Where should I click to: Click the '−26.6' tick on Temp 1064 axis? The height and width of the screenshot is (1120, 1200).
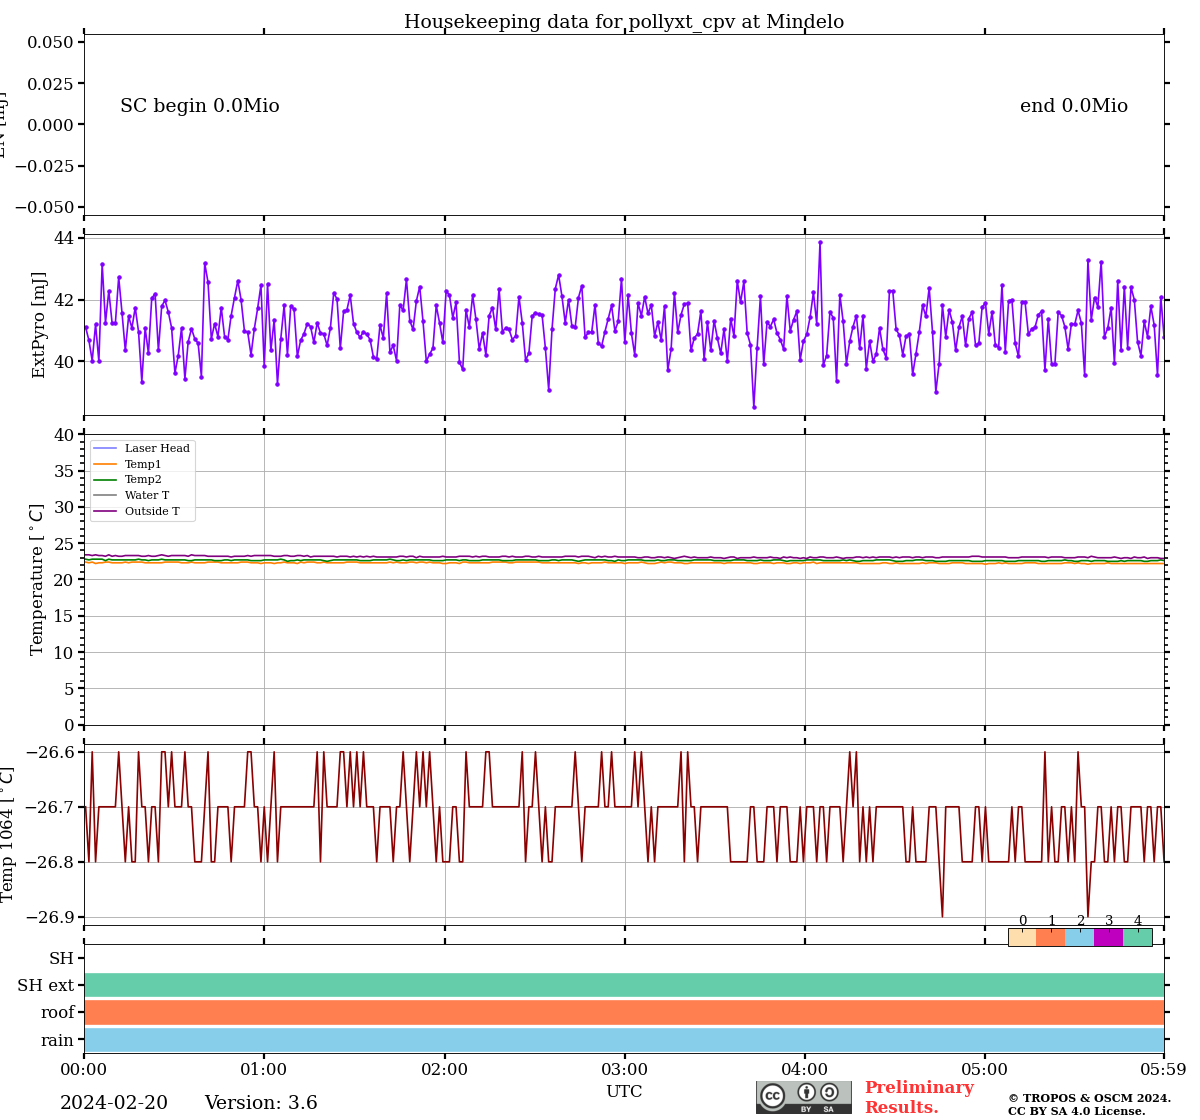[x=47, y=752]
